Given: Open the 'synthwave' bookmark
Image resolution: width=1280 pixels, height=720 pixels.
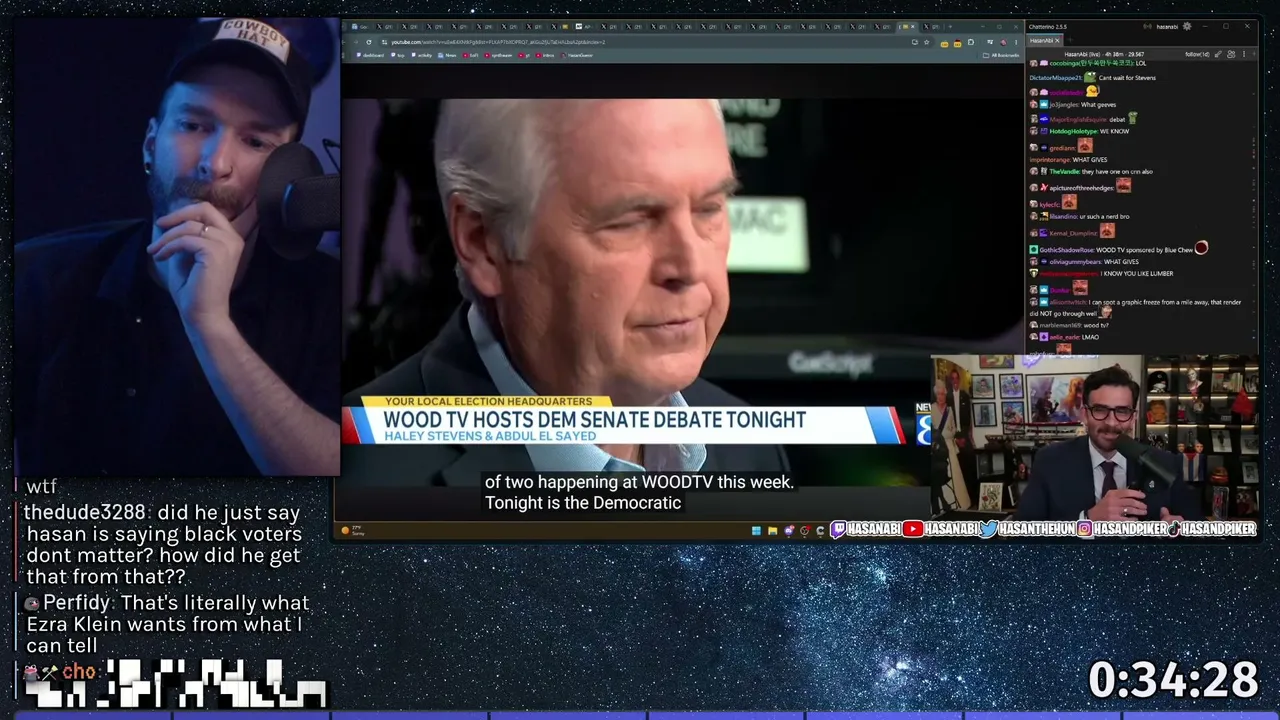Looking at the screenshot, I should 500,55.
